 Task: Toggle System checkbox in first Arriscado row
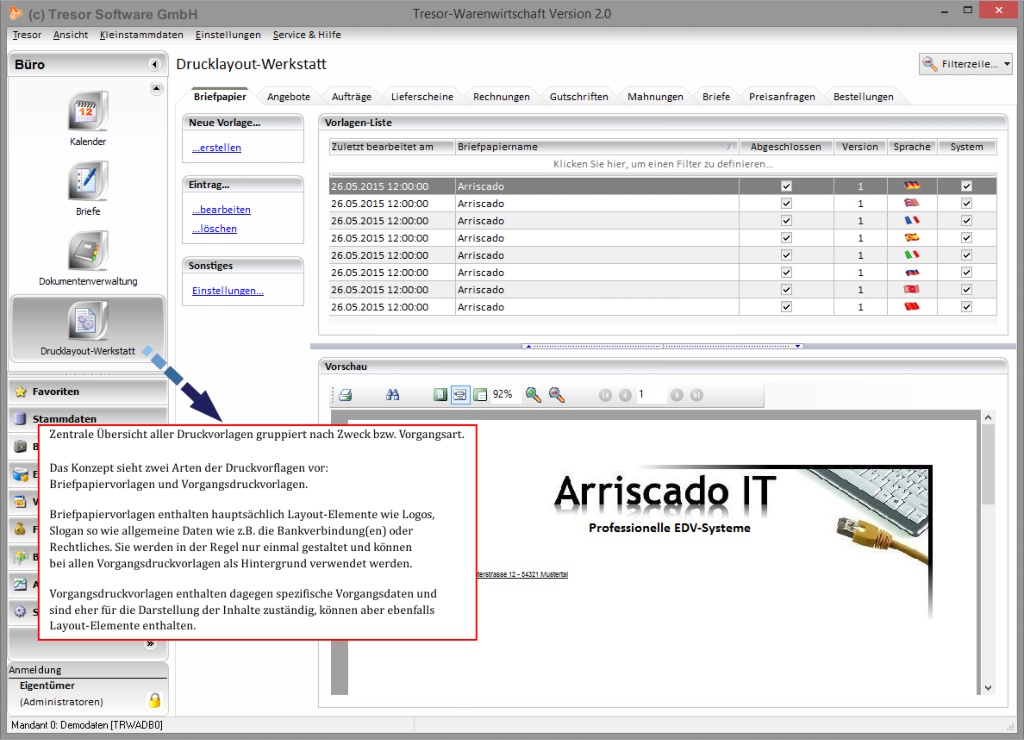point(966,186)
